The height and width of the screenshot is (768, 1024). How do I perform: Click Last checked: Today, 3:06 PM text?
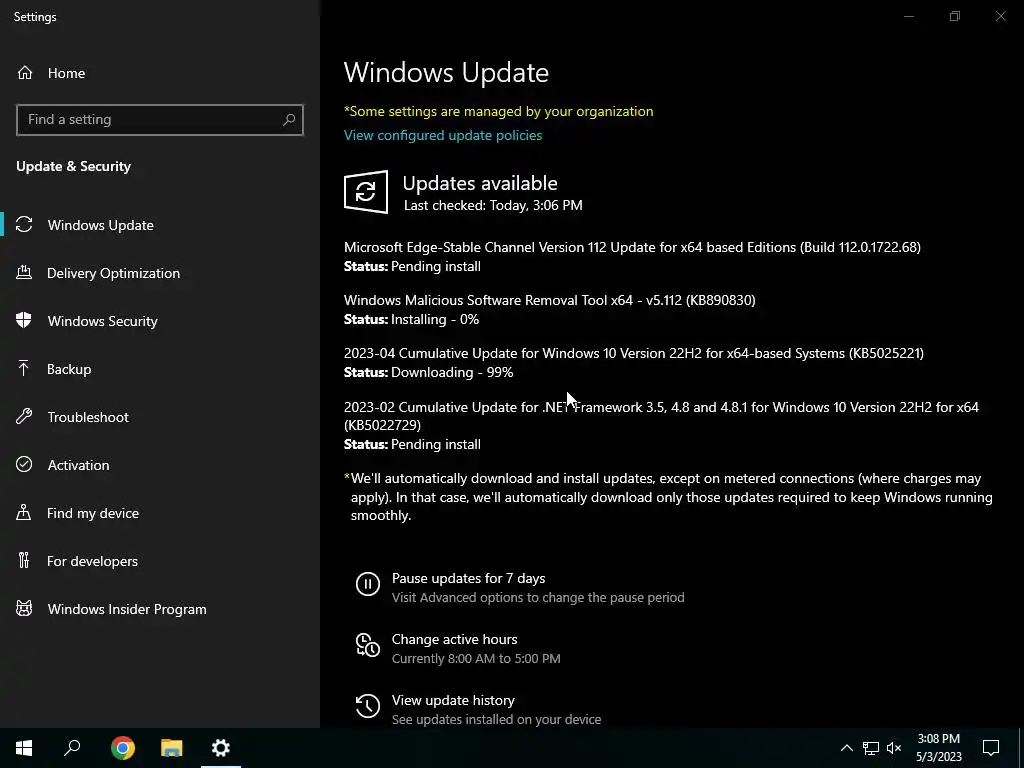[x=493, y=205]
